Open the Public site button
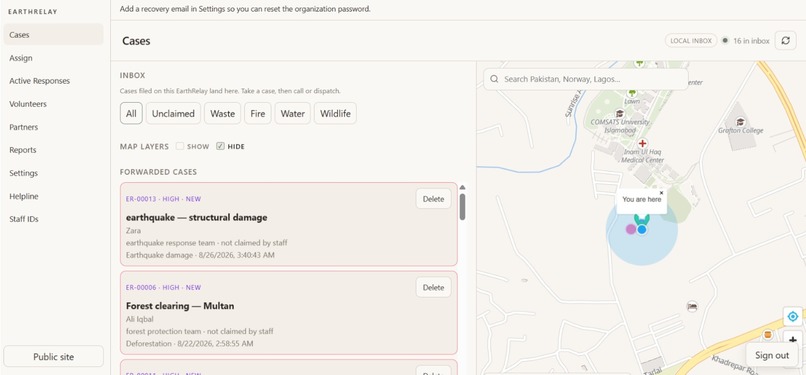Screen dimensions: 806x375 [x=53, y=357]
